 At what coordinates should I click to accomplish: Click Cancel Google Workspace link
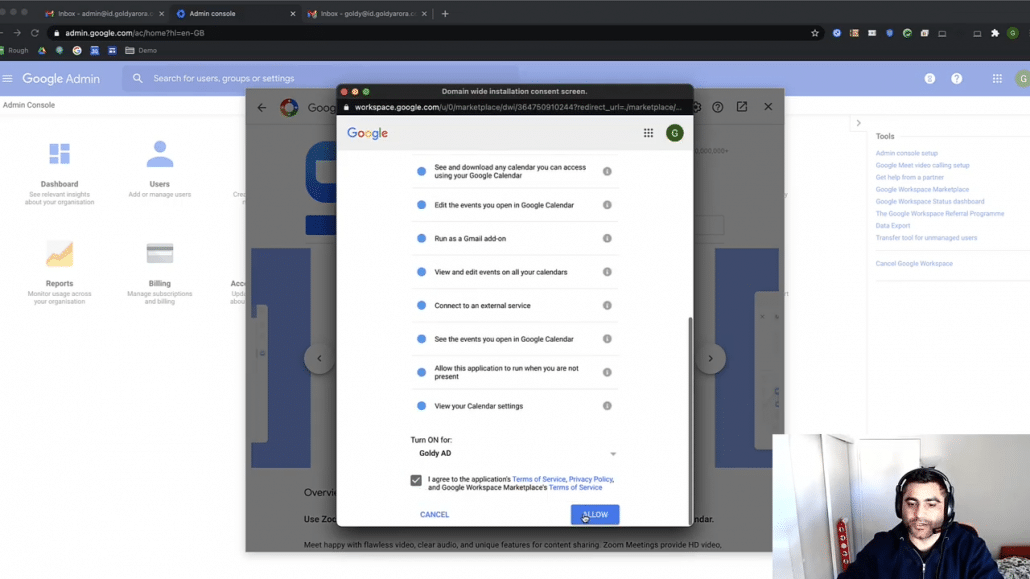pyautogui.click(x=914, y=264)
